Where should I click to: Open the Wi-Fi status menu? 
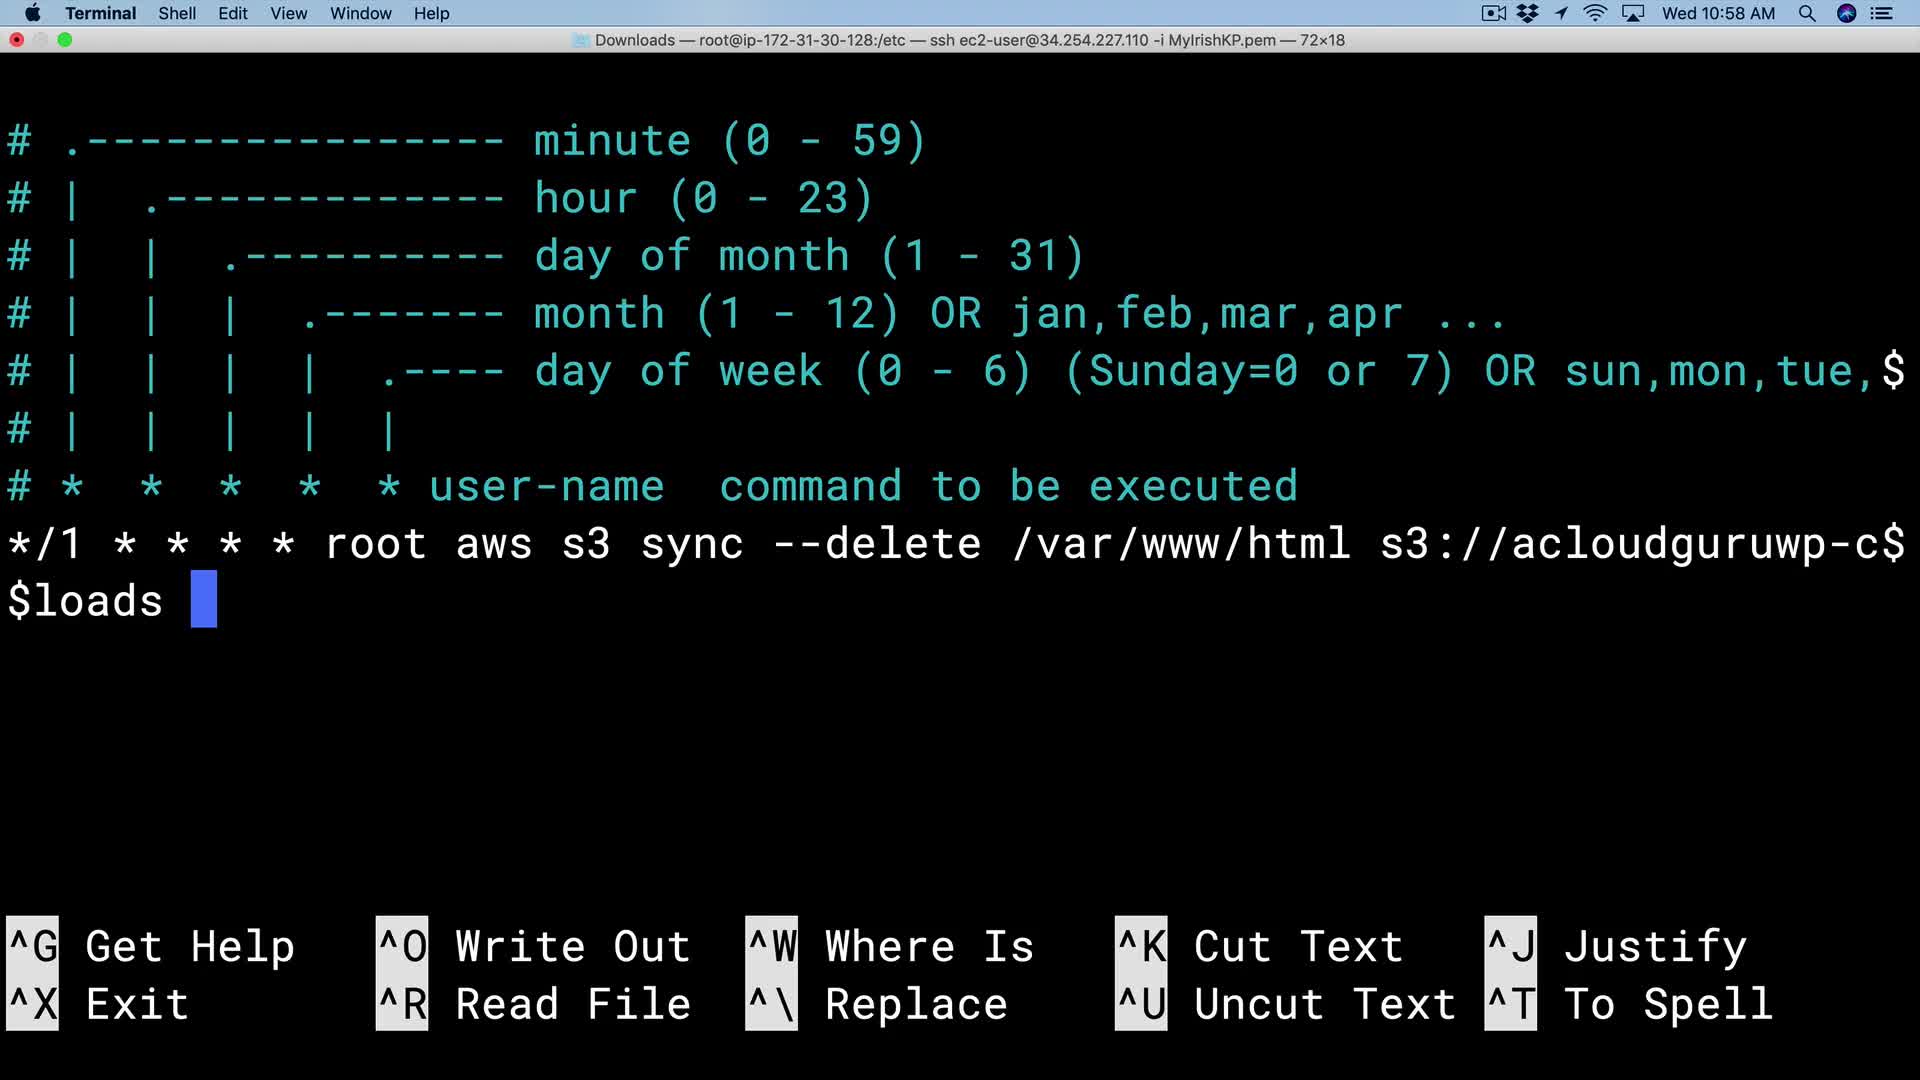point(1595,13)
